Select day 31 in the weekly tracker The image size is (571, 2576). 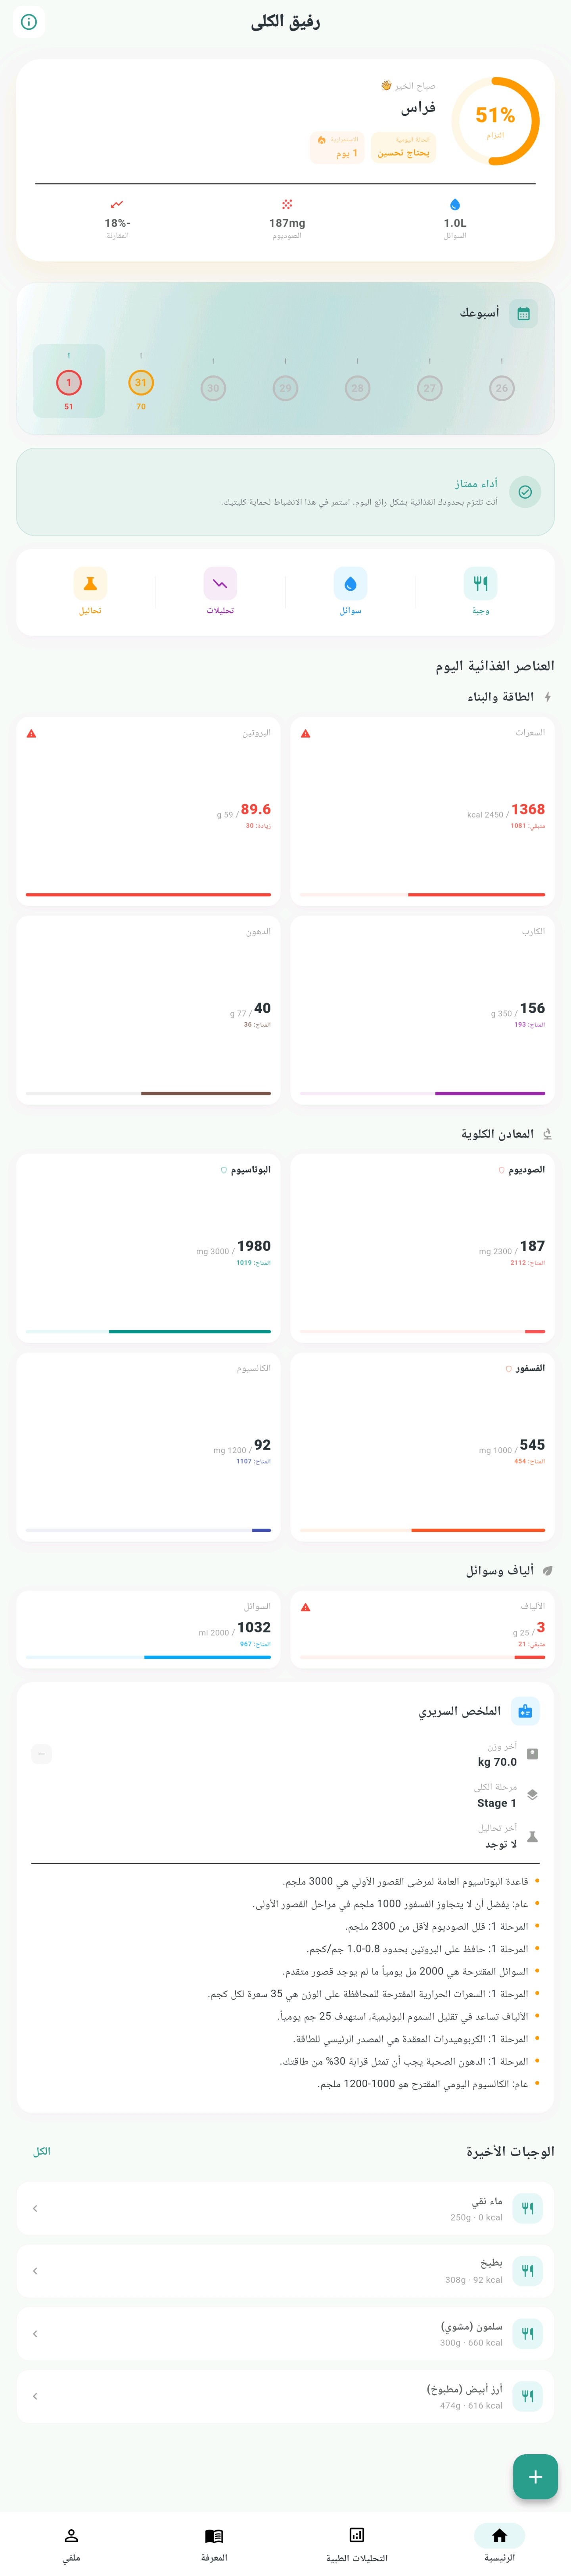[140, 383]
